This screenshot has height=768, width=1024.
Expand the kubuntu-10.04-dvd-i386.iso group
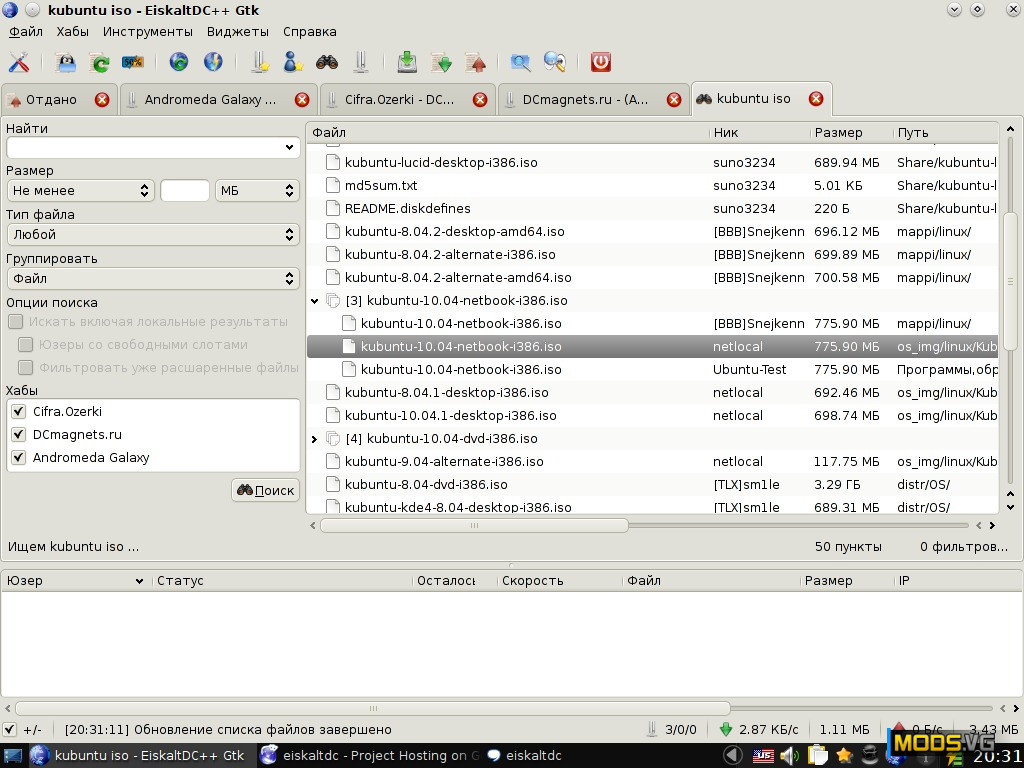tap(314, 439)
